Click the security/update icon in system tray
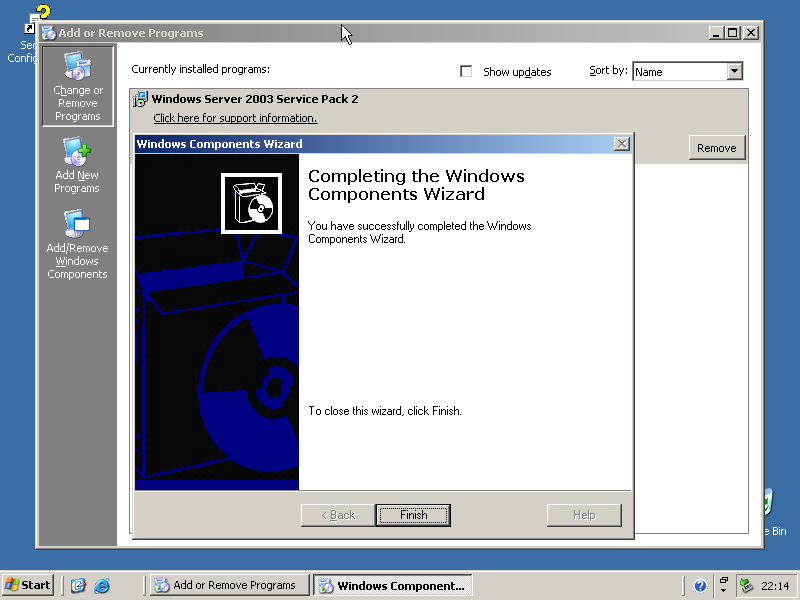The width and height of the screenshot is (800, 600). (x=746, y=586)
